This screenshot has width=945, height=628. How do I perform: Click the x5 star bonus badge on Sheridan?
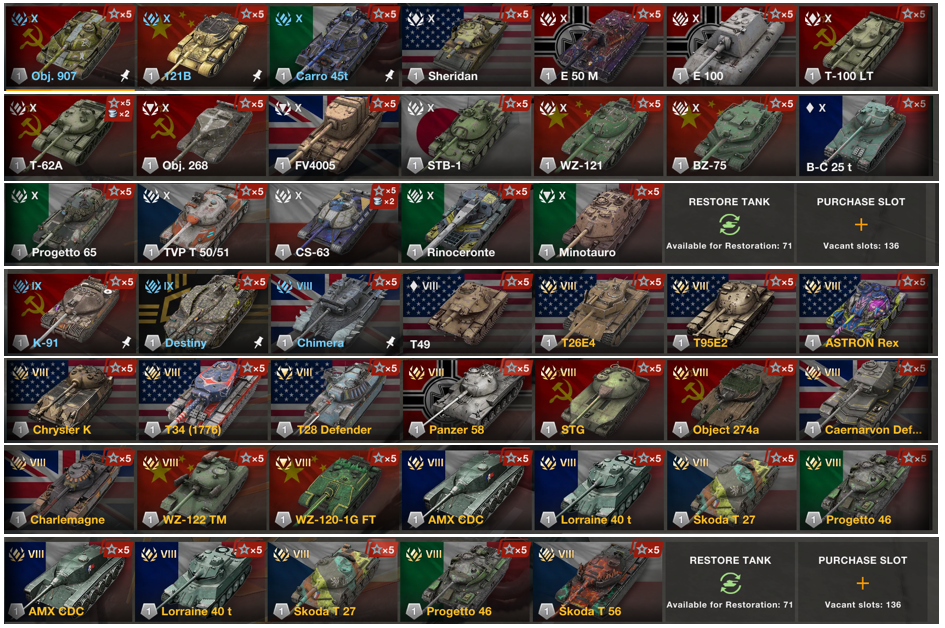coord(517,13)
